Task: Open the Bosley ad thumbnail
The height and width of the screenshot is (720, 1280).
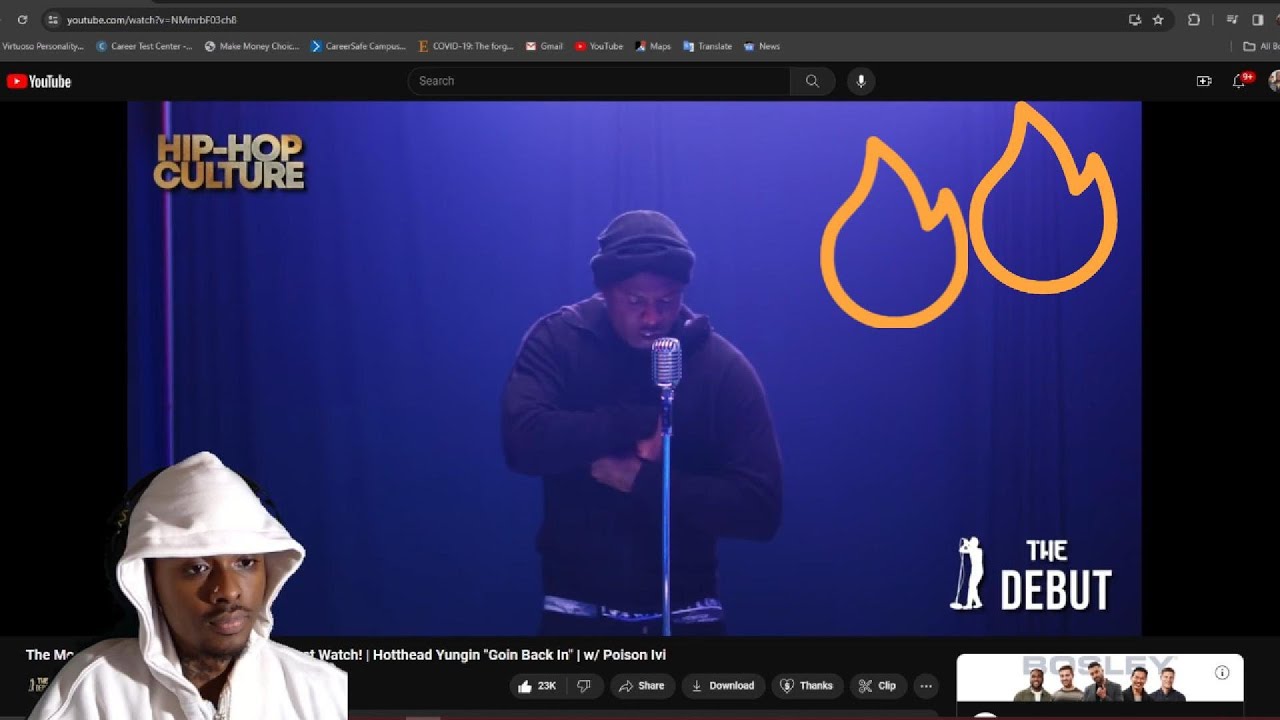Action: pos(1100,678)
